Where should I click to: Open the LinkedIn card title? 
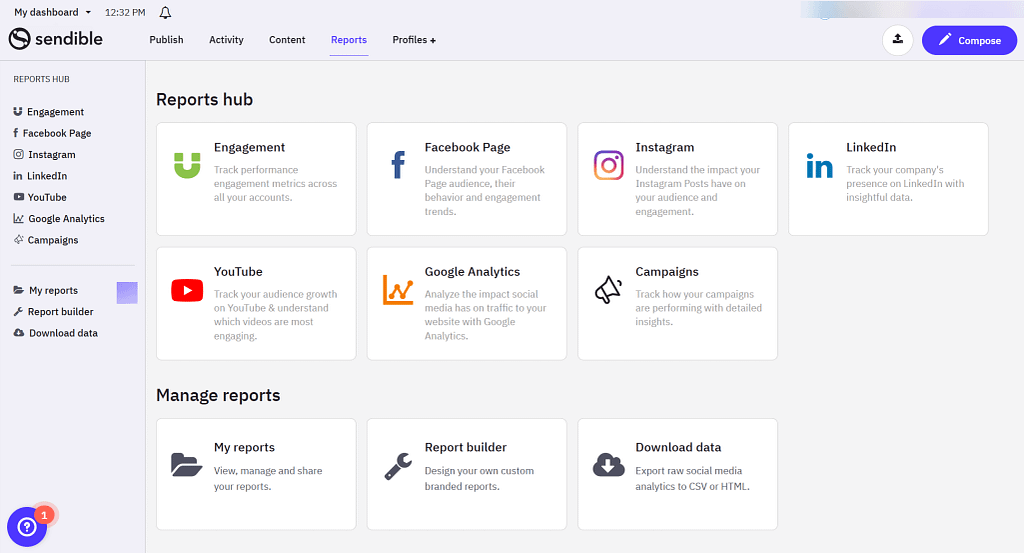(871, 147)
